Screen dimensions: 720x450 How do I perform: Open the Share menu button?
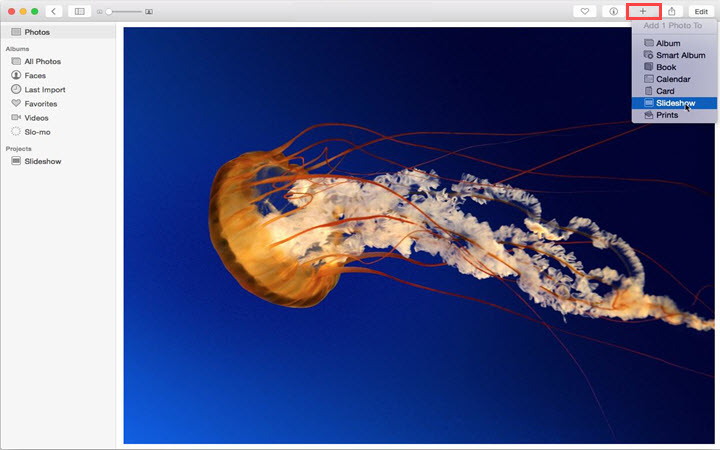(x=672, y=11)
